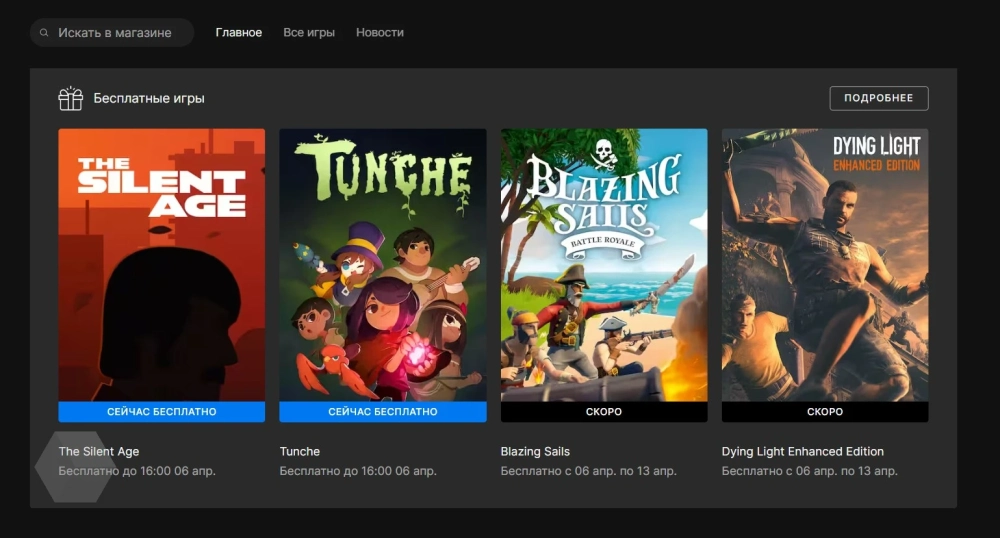Open the Главное tab
Screen dimensions: 1000x538
point(239,33)
